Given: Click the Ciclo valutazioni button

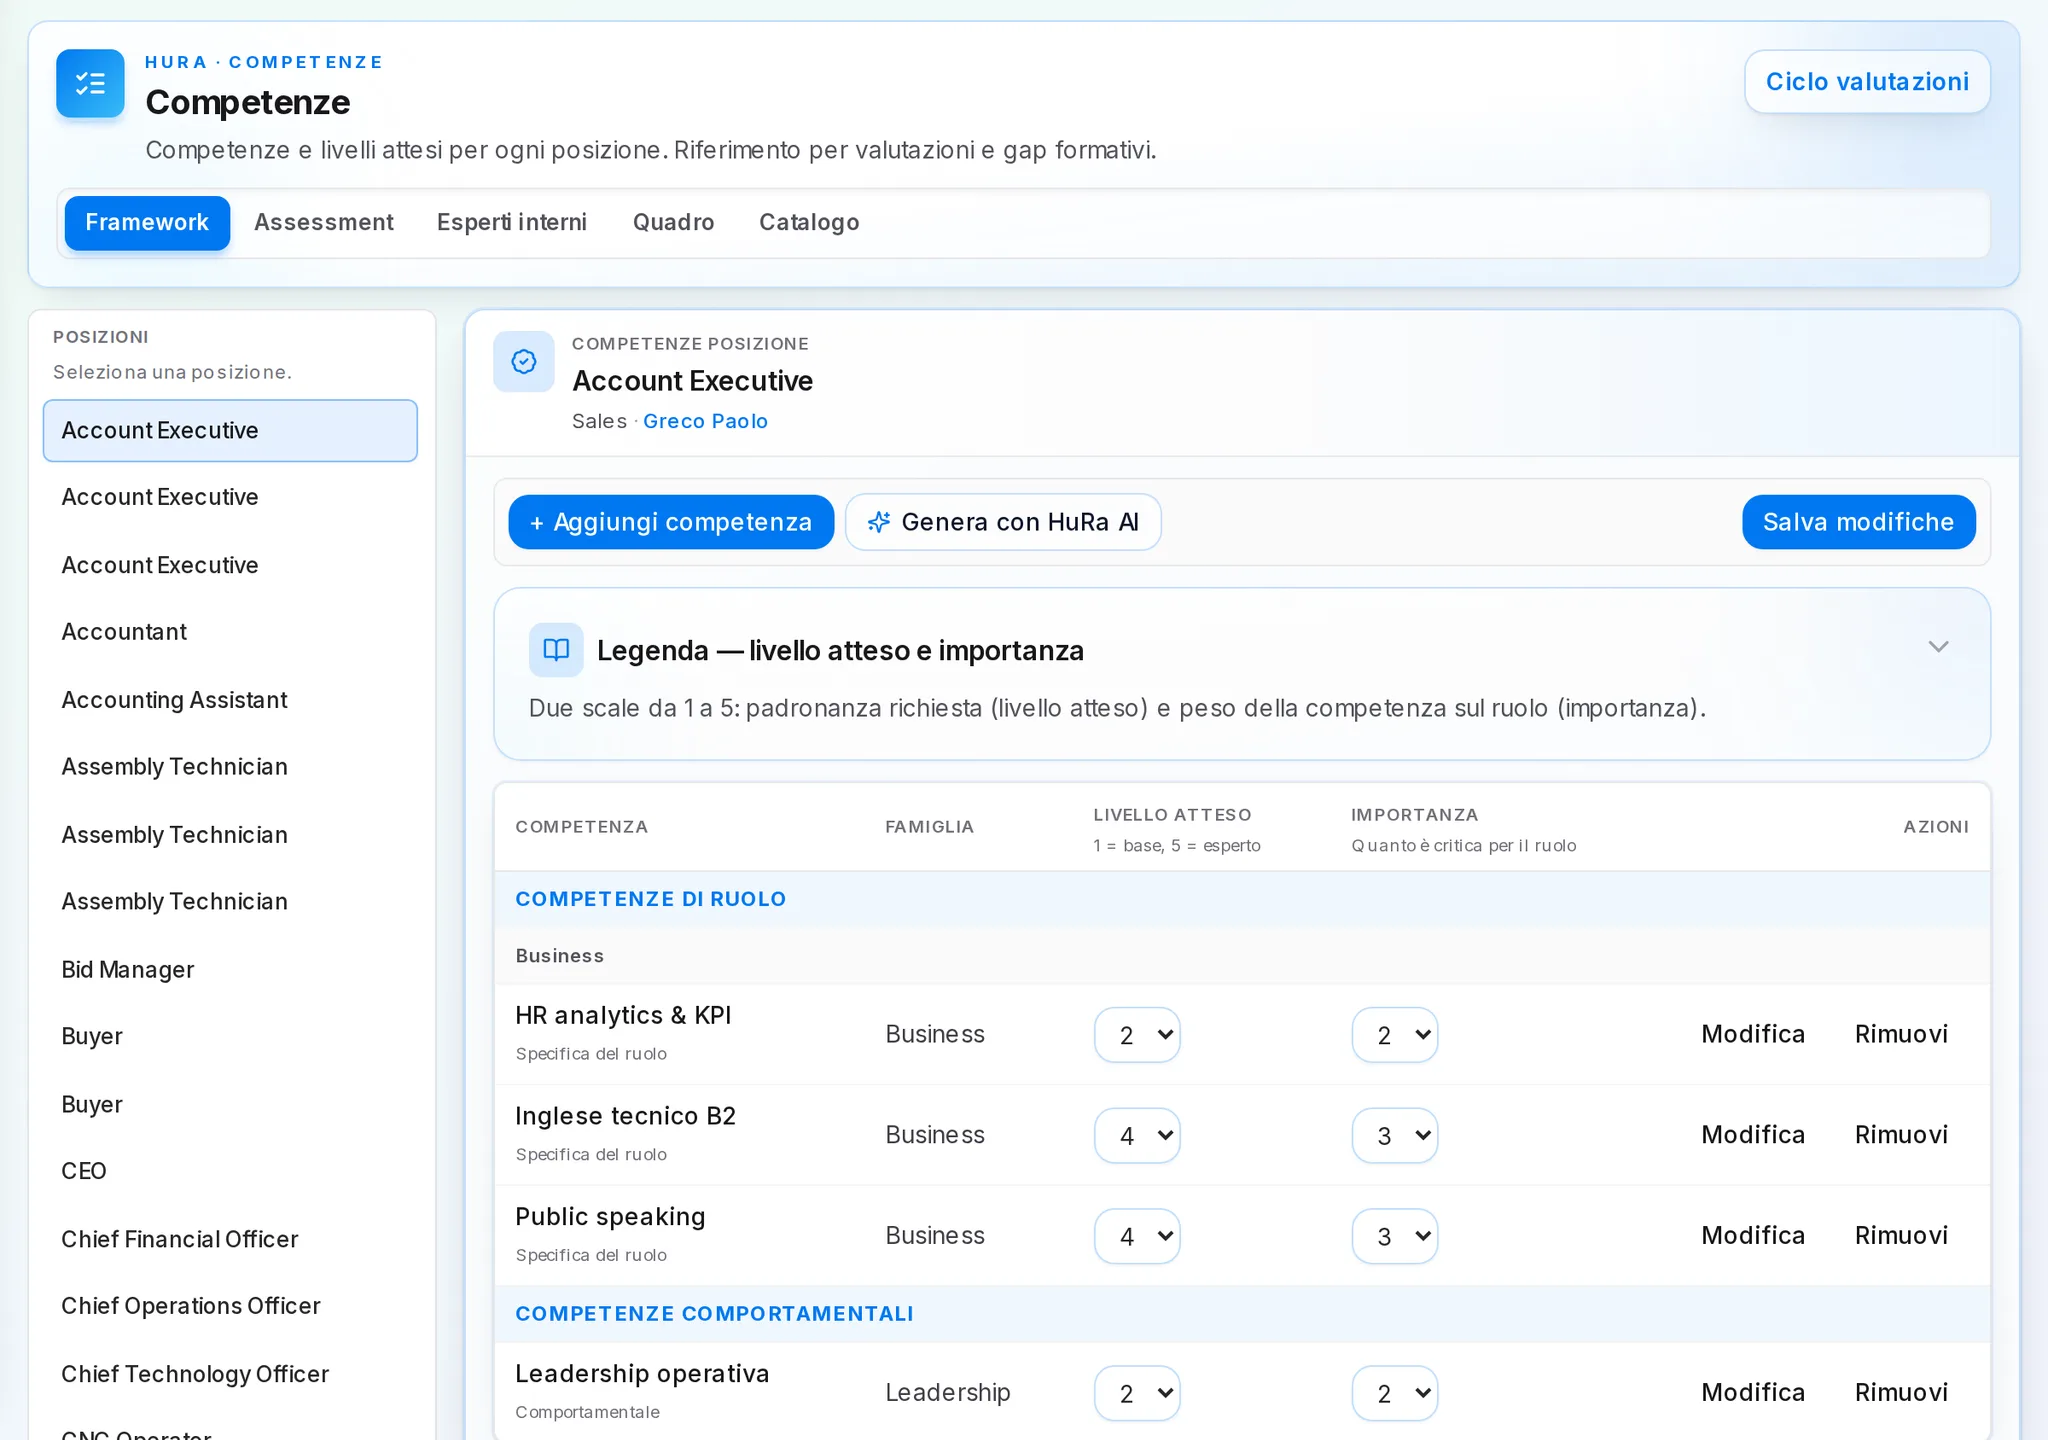Looking at the screenshot, I should click(1867, 82).
